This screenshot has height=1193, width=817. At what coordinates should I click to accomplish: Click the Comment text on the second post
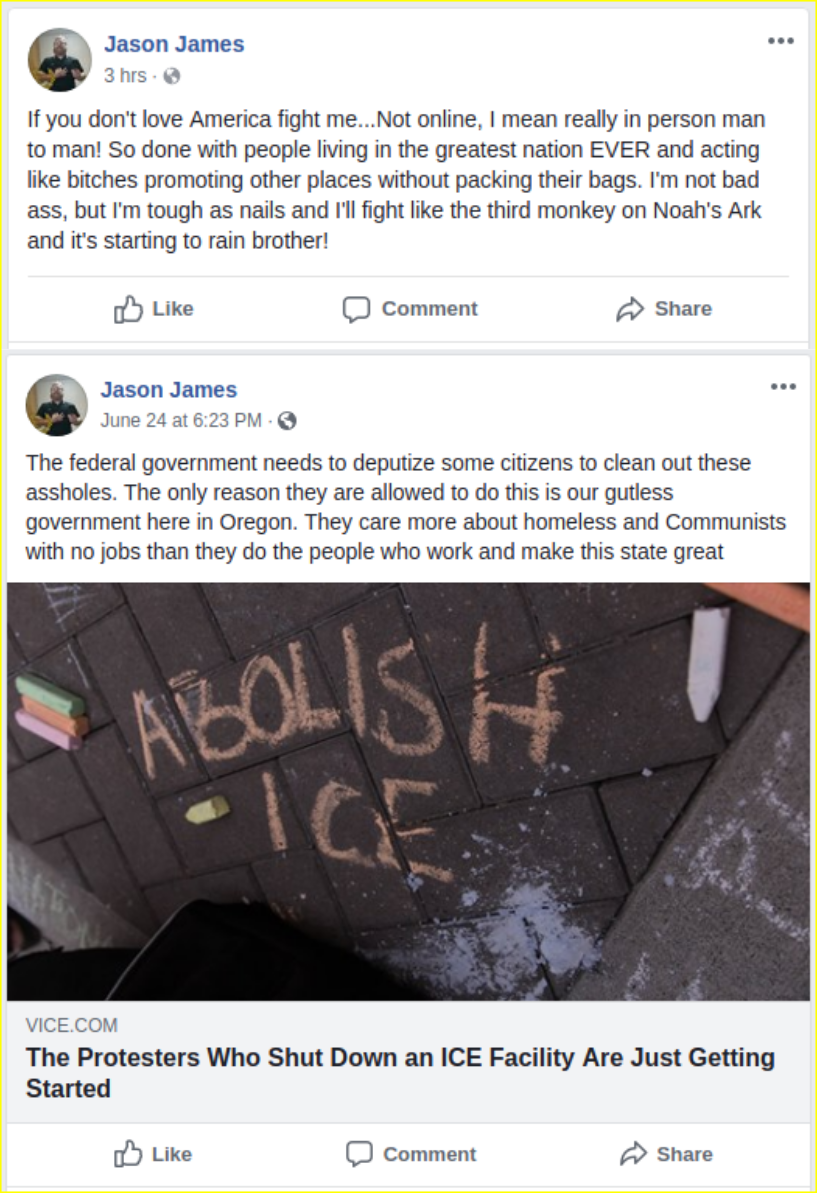pos(430,1154)
